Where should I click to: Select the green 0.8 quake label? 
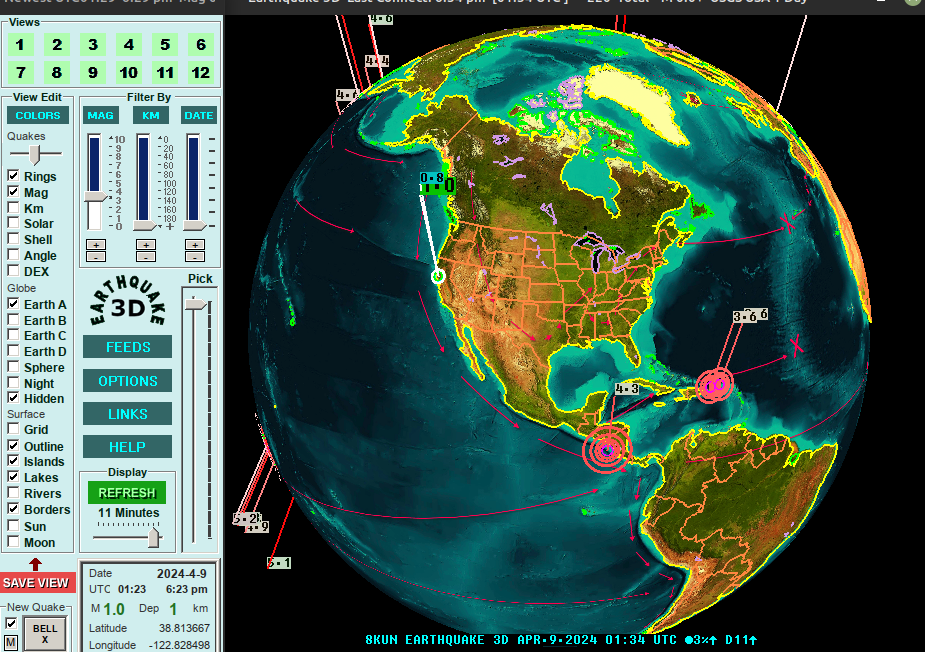[x=432, y=178]
